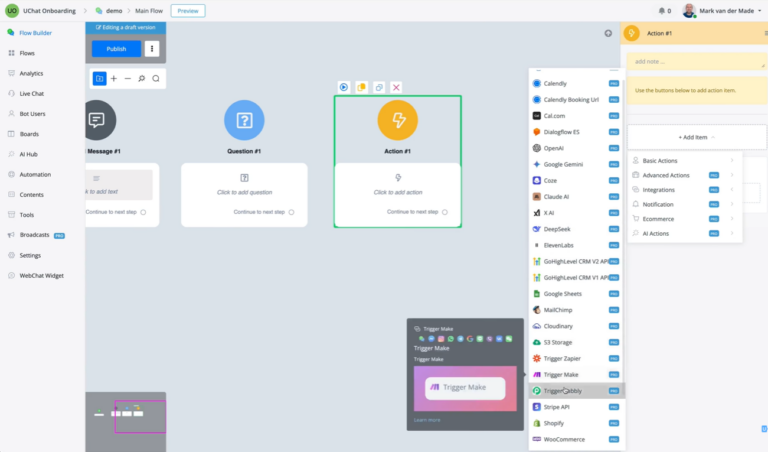The height and width of the screenshot is (452, 768).
Task: Click the play icon above Action #1
Action: pos(344,87)
